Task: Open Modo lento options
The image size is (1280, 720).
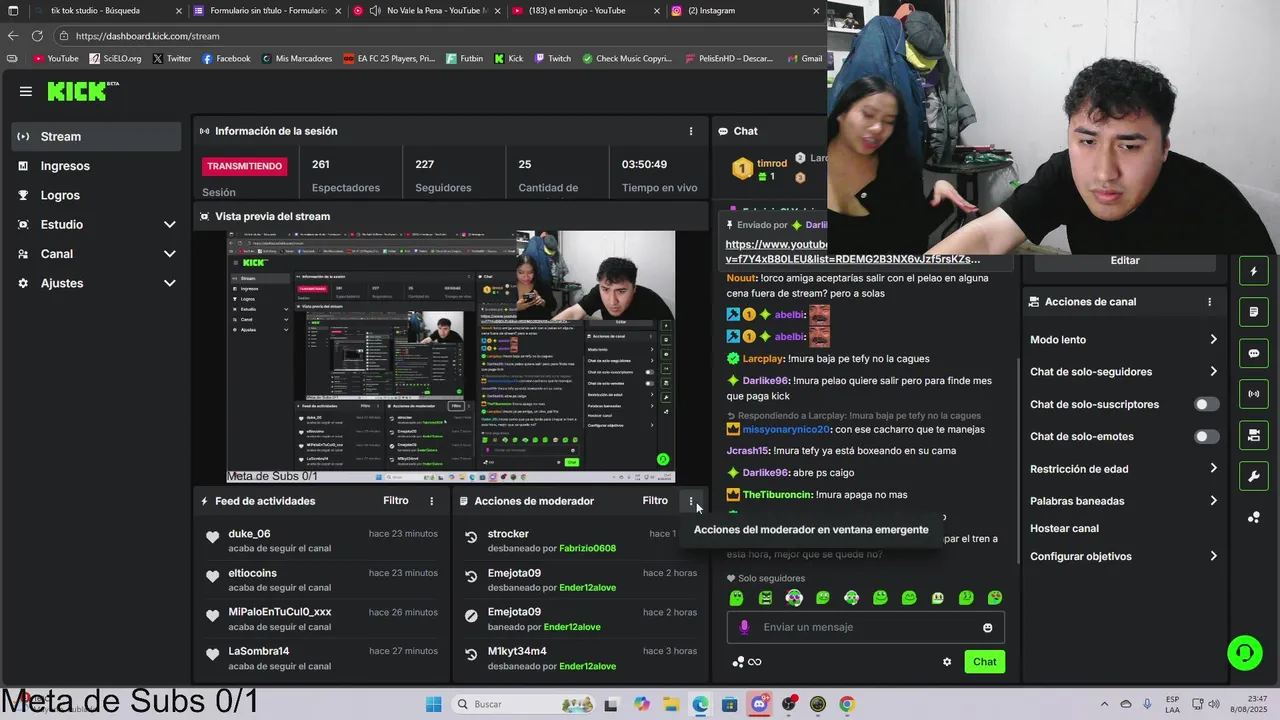Action: tap(1124, 340)
